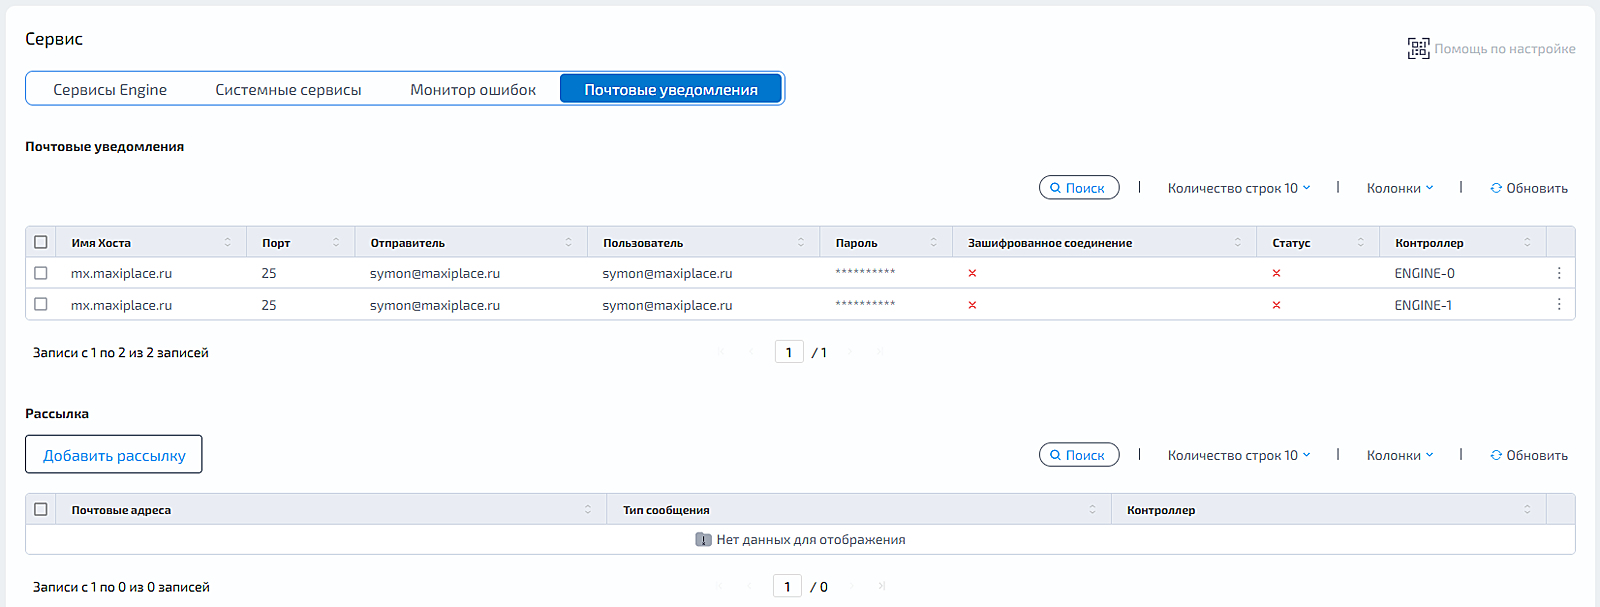Open Колонки dropdown above Почтовые уведомления table
The height and width of the screenshot is (607, 1600).
pyautogui.click(x=1400, y=188)
